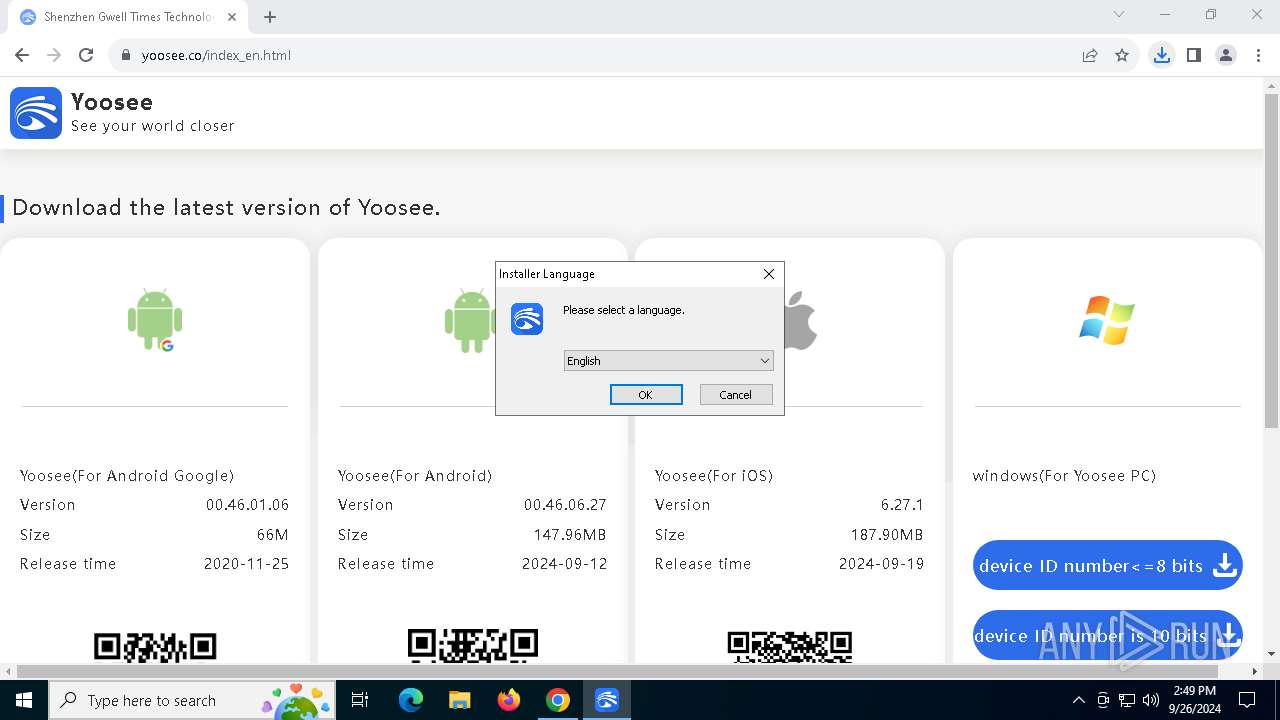The image size is (1280, 720).
Task: Click the Yoosee logo in header
Action: (x=36, y=112)
